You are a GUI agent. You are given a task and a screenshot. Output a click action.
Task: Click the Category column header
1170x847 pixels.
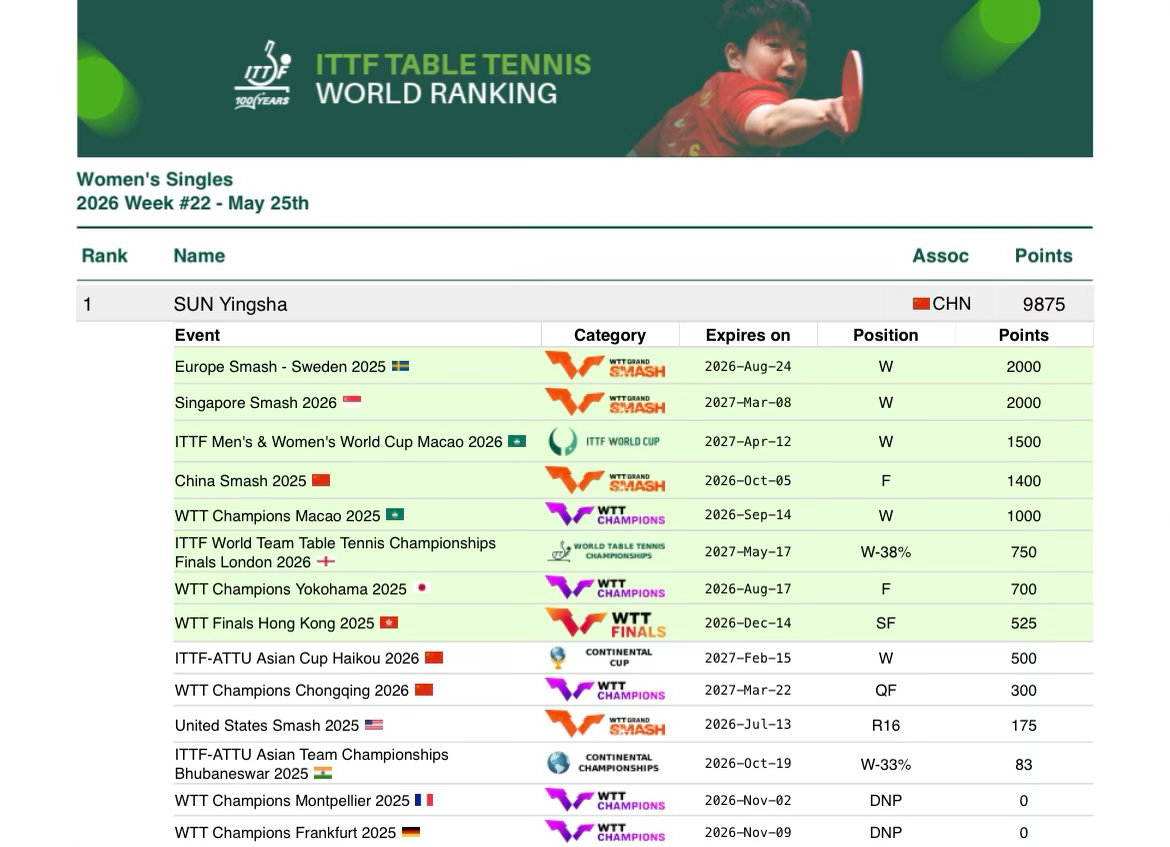pyautogui.click(x=610, y=335)
